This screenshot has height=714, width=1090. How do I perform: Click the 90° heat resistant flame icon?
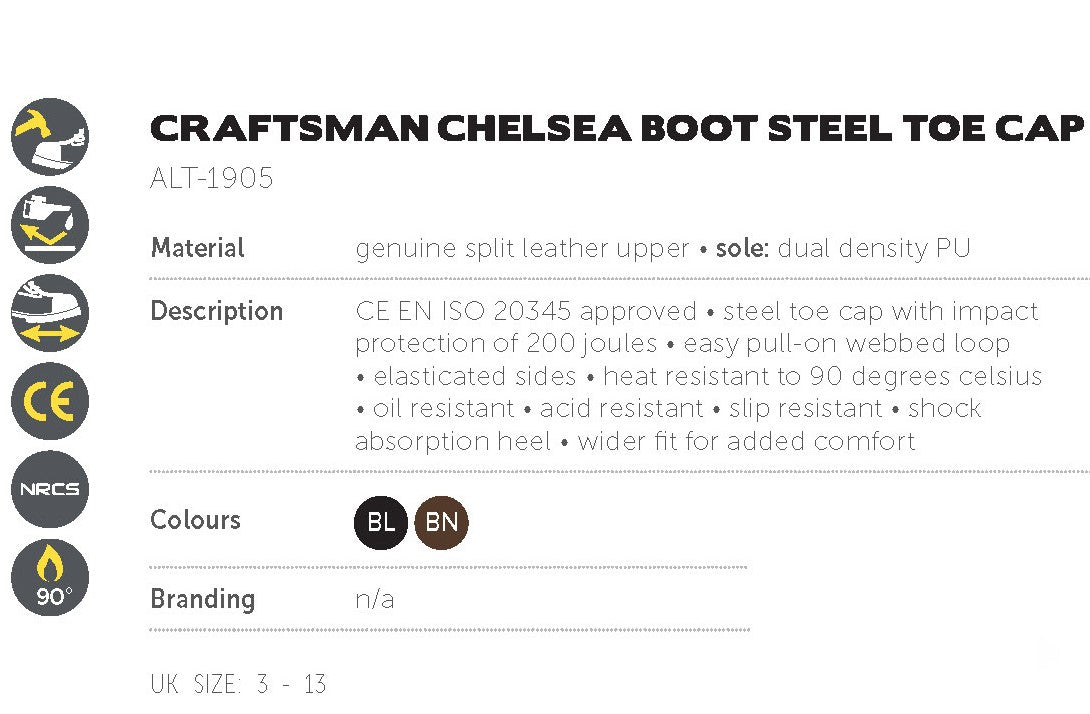(49, 577)
